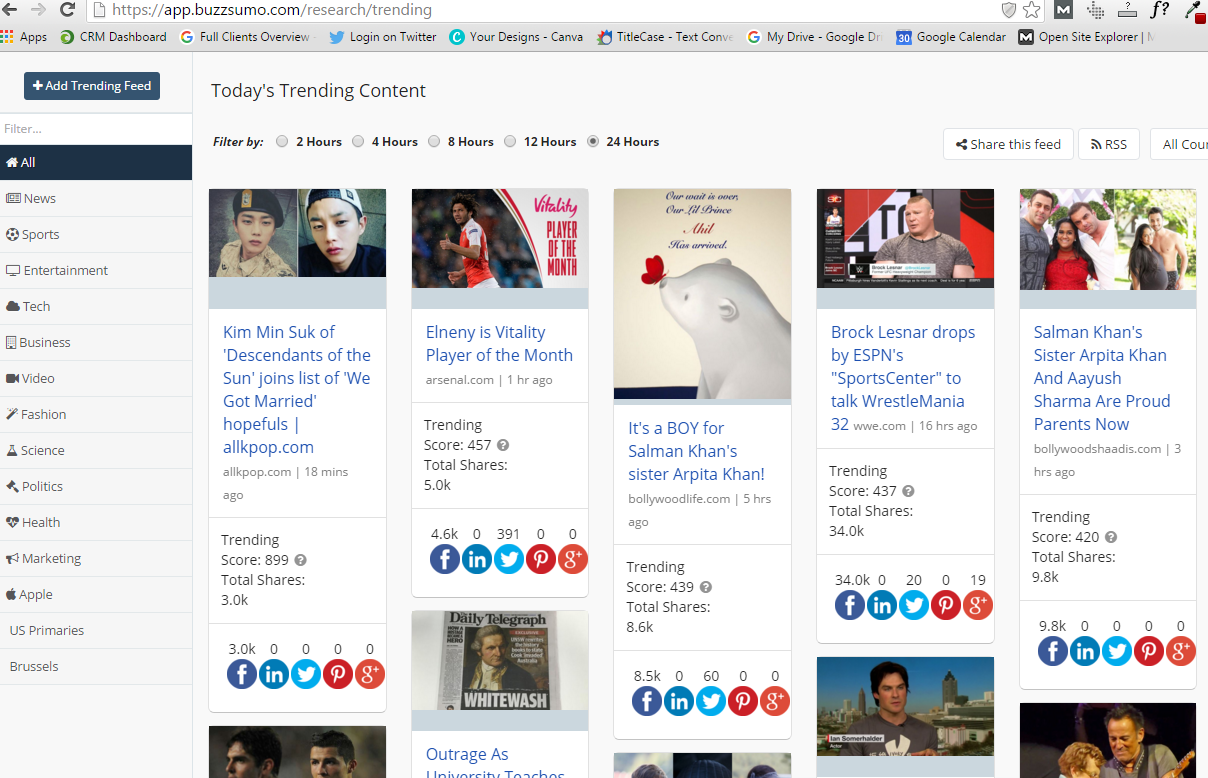
Task: Click the Add Trending Feed button
Action: (92, 86)
